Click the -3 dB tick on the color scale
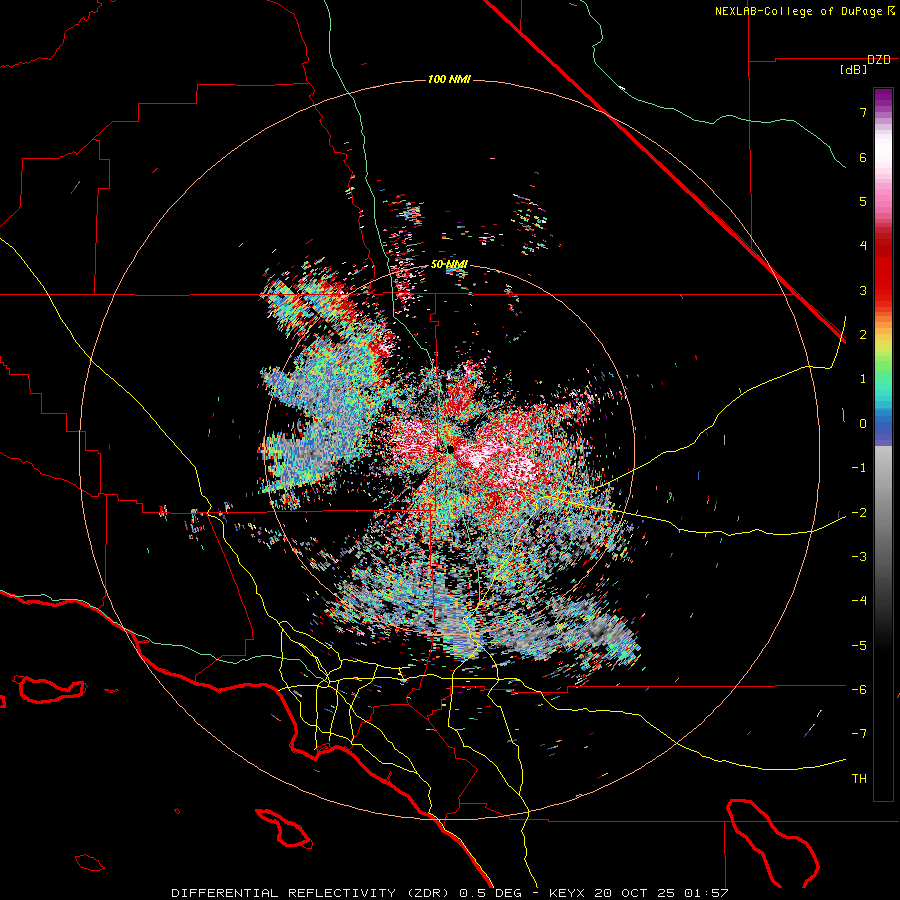Screen dimensions: 900x900 pyautogui.click(x=859, y=557)
